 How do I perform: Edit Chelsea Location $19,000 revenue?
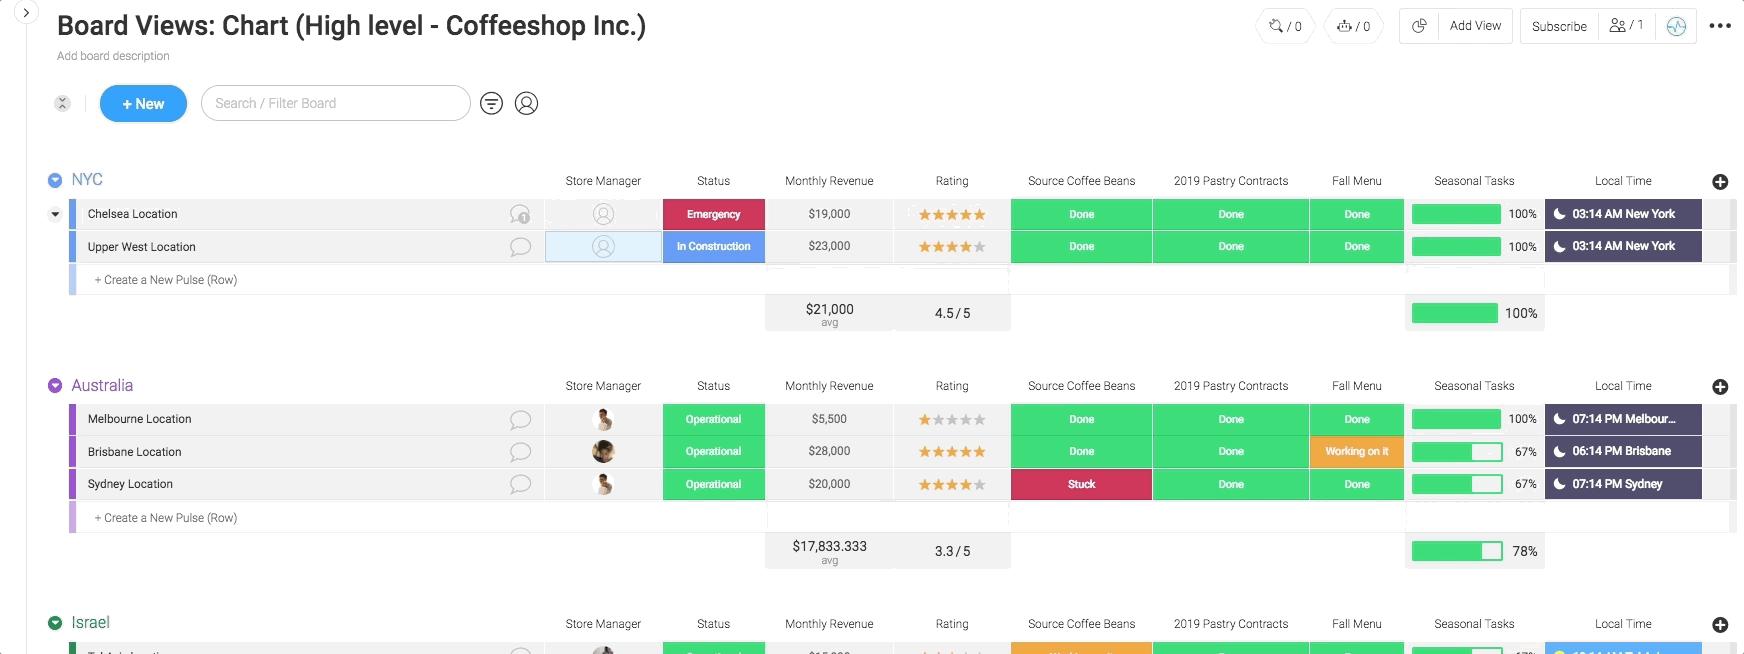click(x=829, y=214)
